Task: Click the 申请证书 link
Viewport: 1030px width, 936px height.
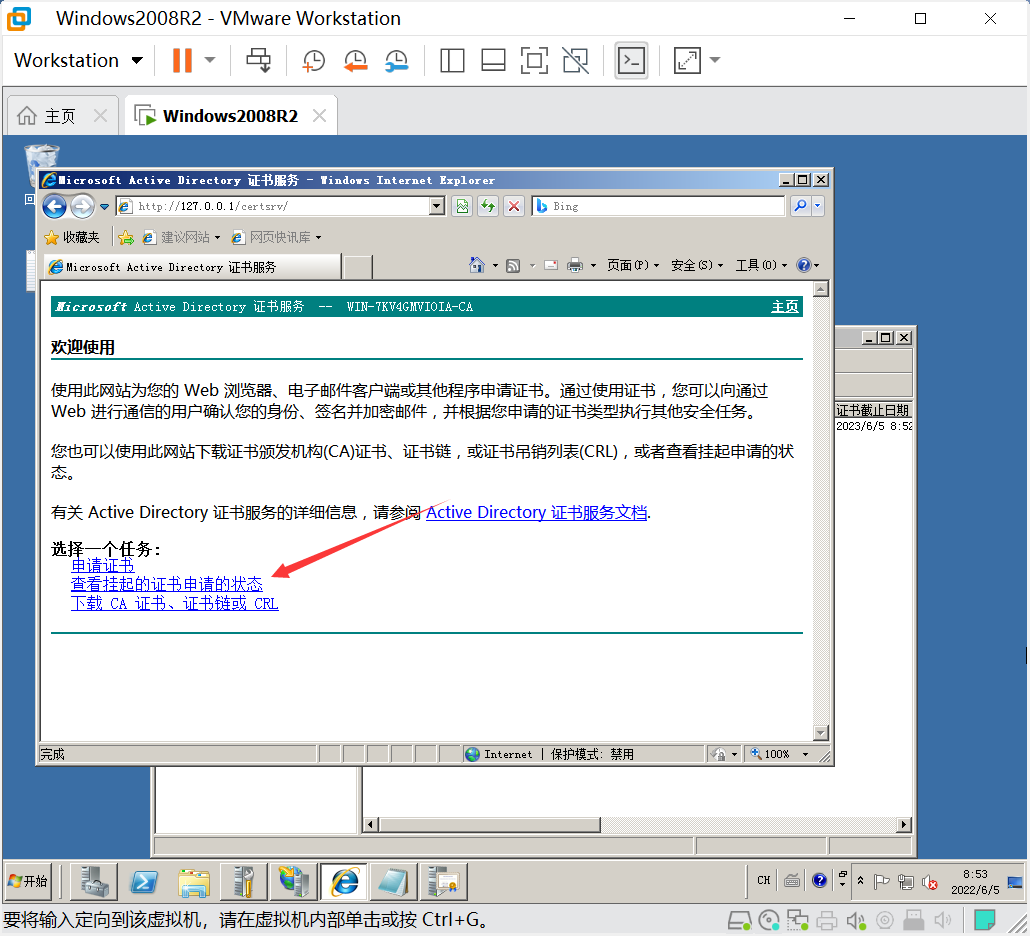Action: [102, 566]
